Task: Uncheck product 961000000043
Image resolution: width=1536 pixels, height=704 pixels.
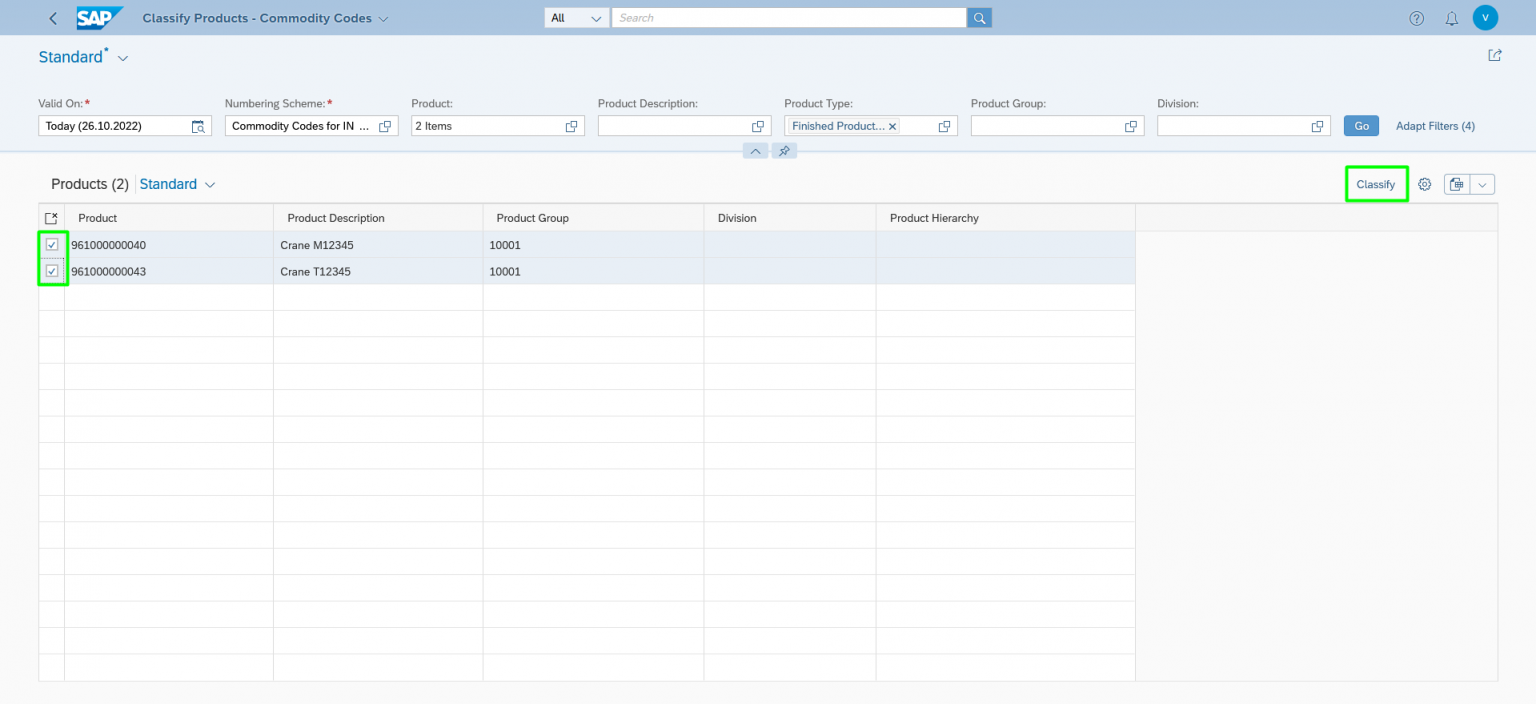Action: point(51,270)
